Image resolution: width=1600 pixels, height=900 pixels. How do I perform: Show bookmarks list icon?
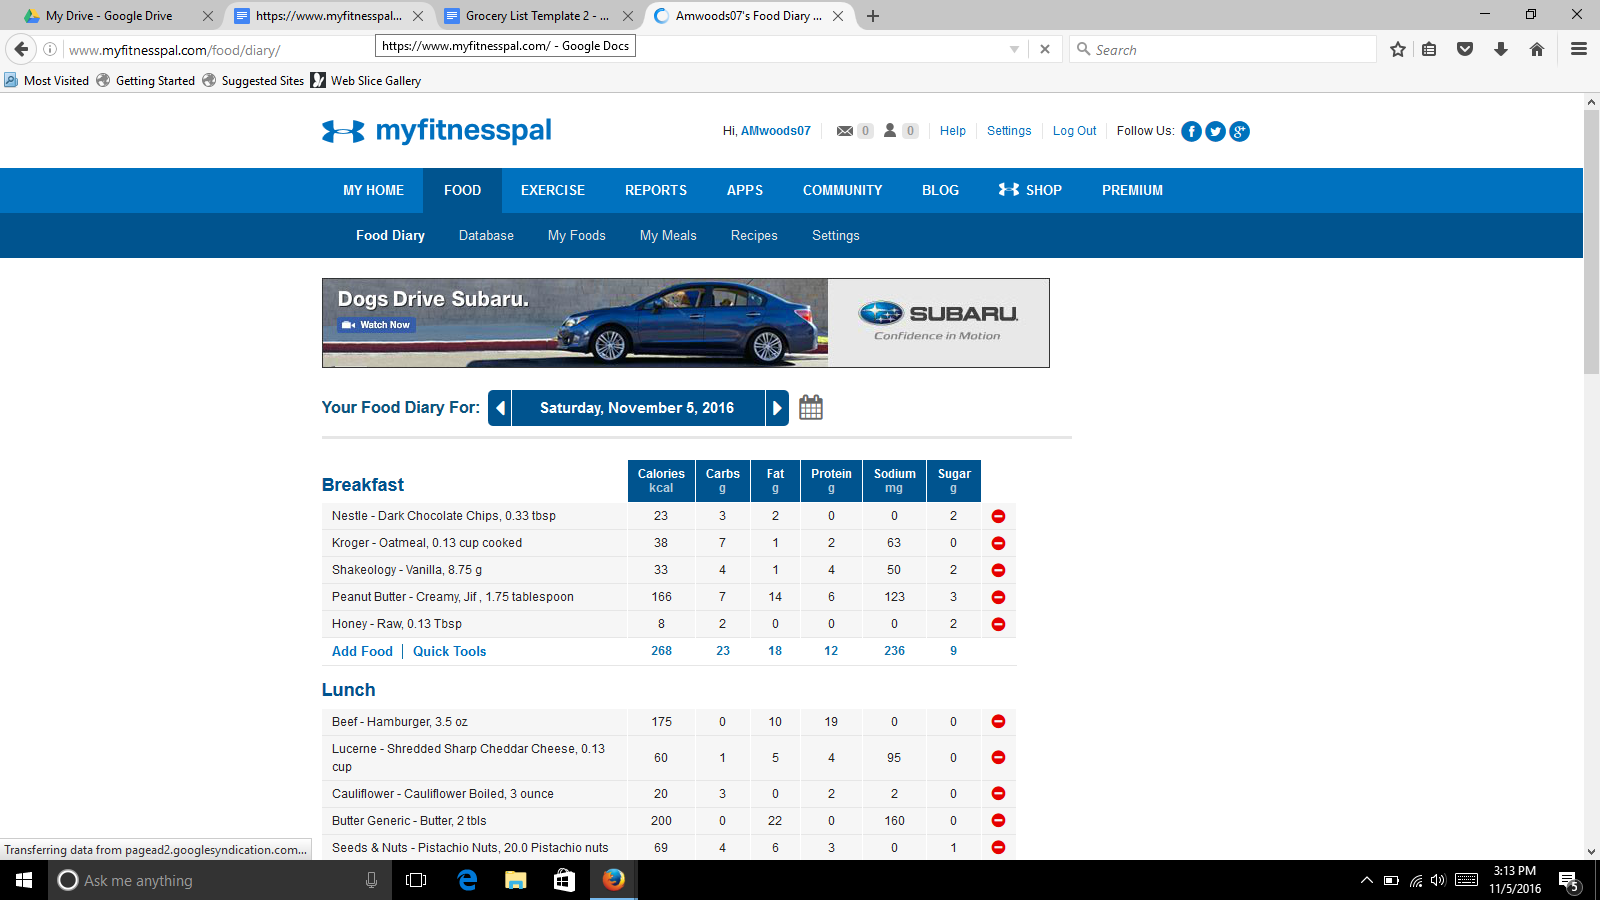[1429, 49]
